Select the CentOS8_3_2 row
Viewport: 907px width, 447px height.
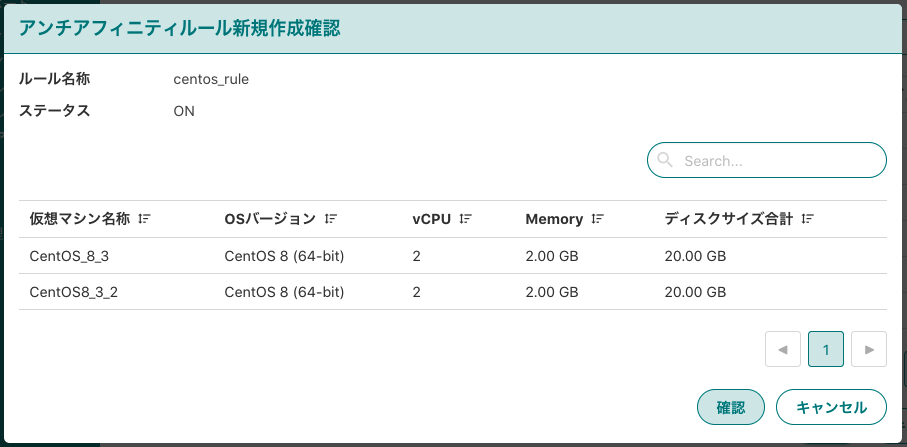pyautogui.click(x=452, y=292)
